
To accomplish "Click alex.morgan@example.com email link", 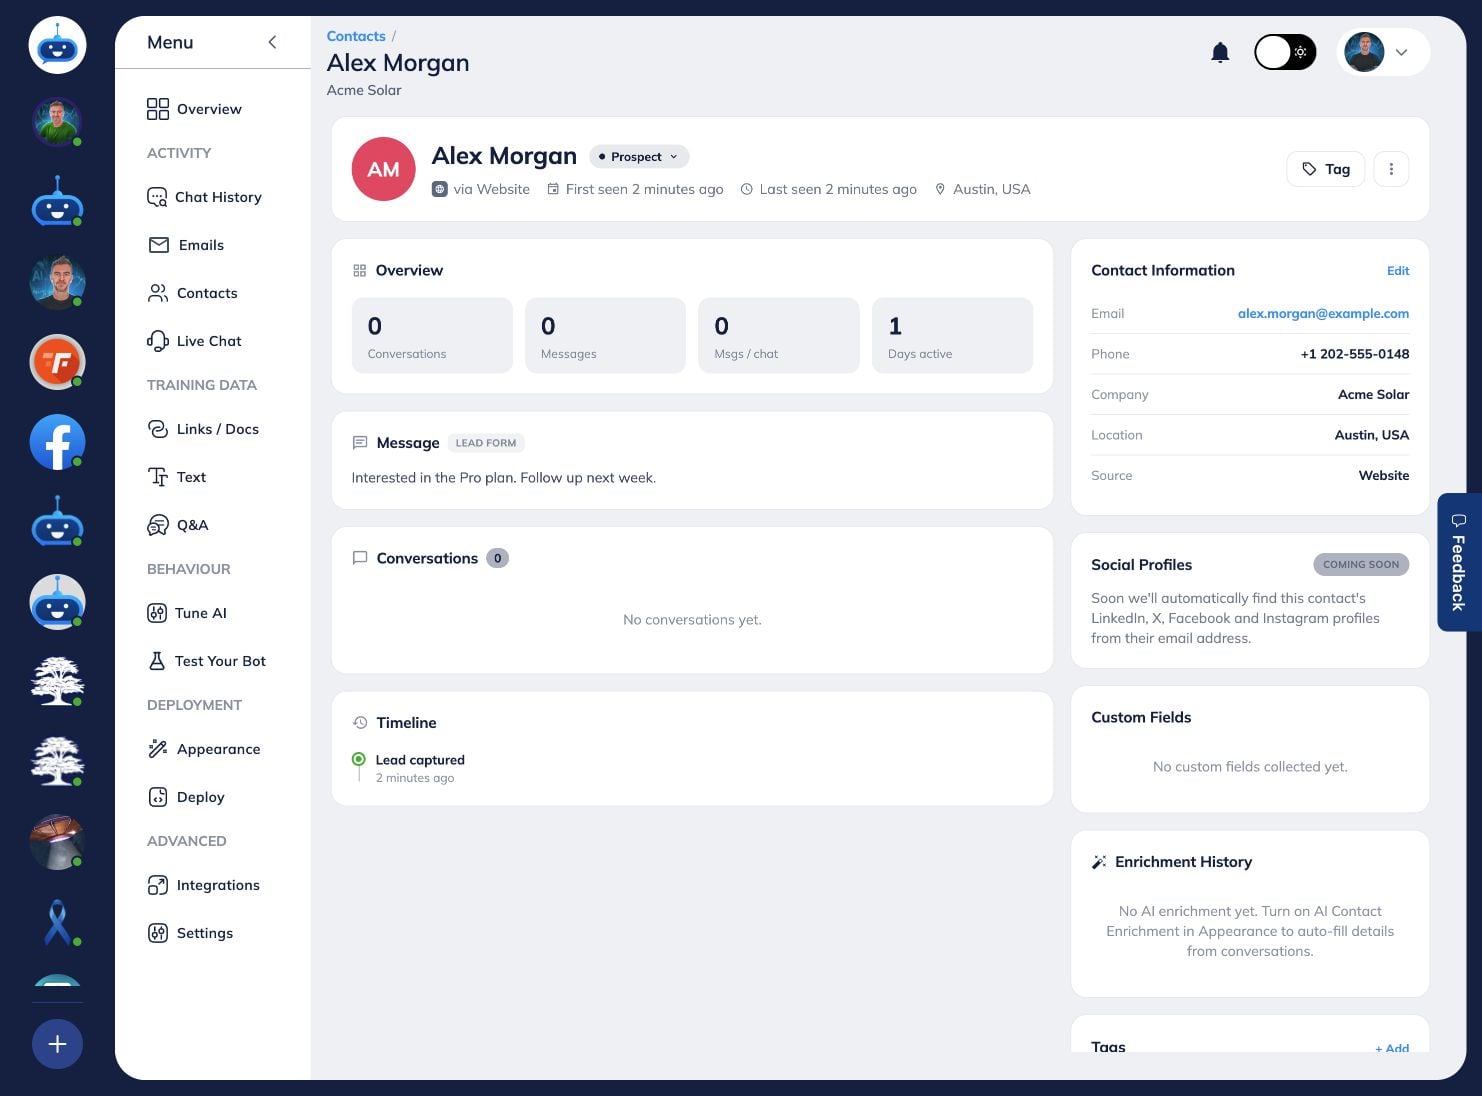I will [1323, 313].
